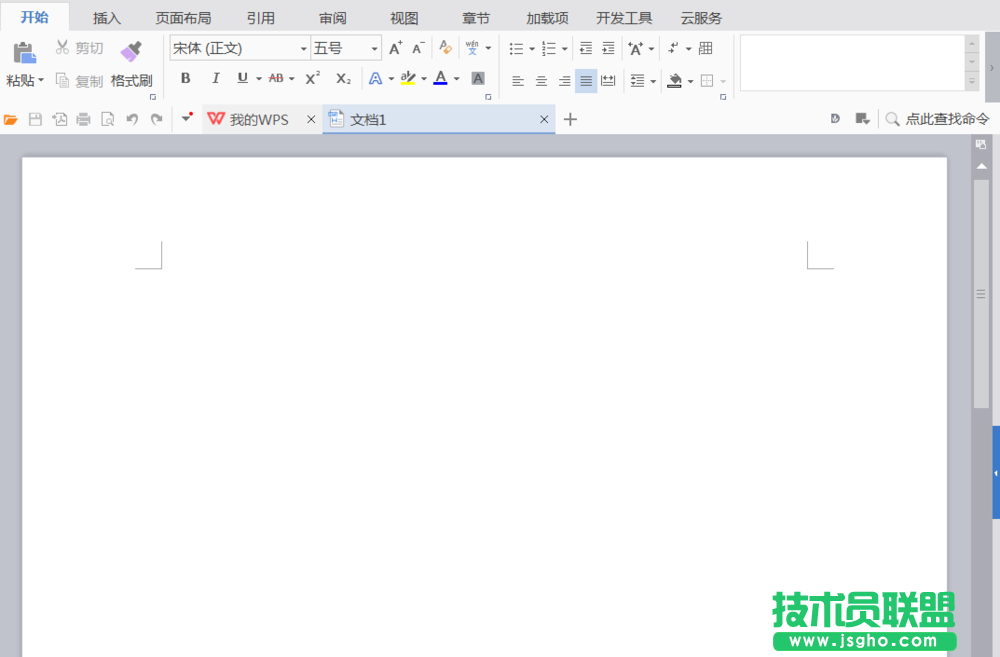Toggle italic formatting
Viewport: 1000px width, 657px height.
(214, 79)
